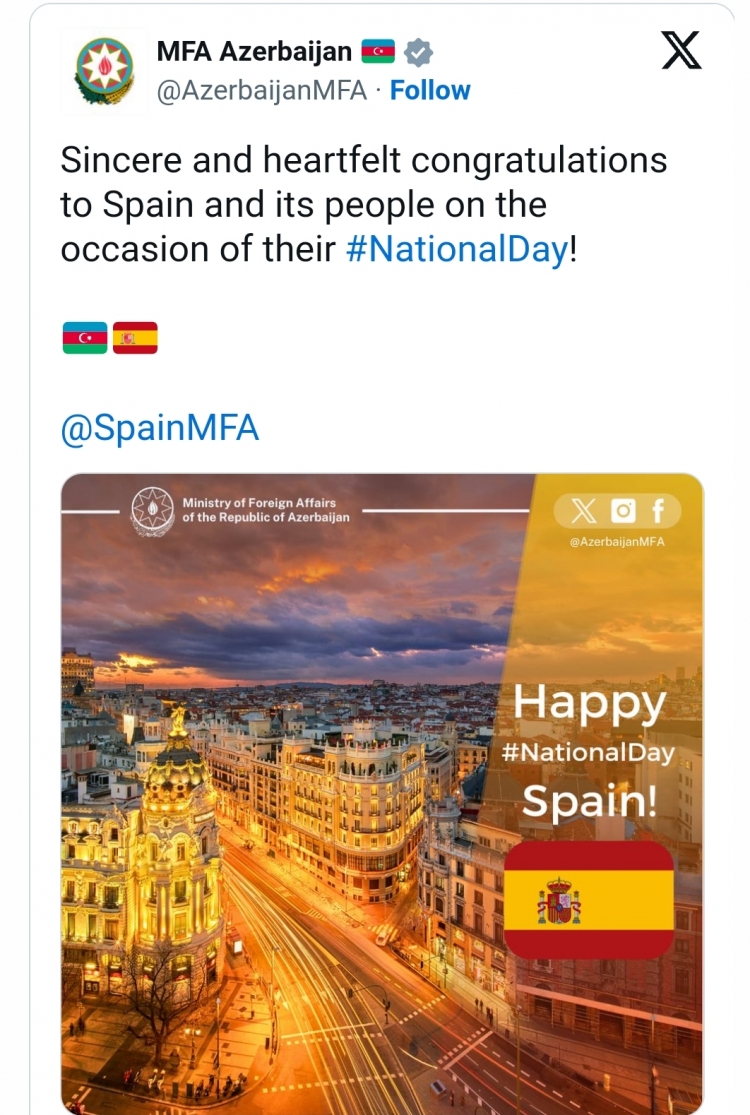Click the MFA Azerbaijan profile avatar

pos(105,71)
